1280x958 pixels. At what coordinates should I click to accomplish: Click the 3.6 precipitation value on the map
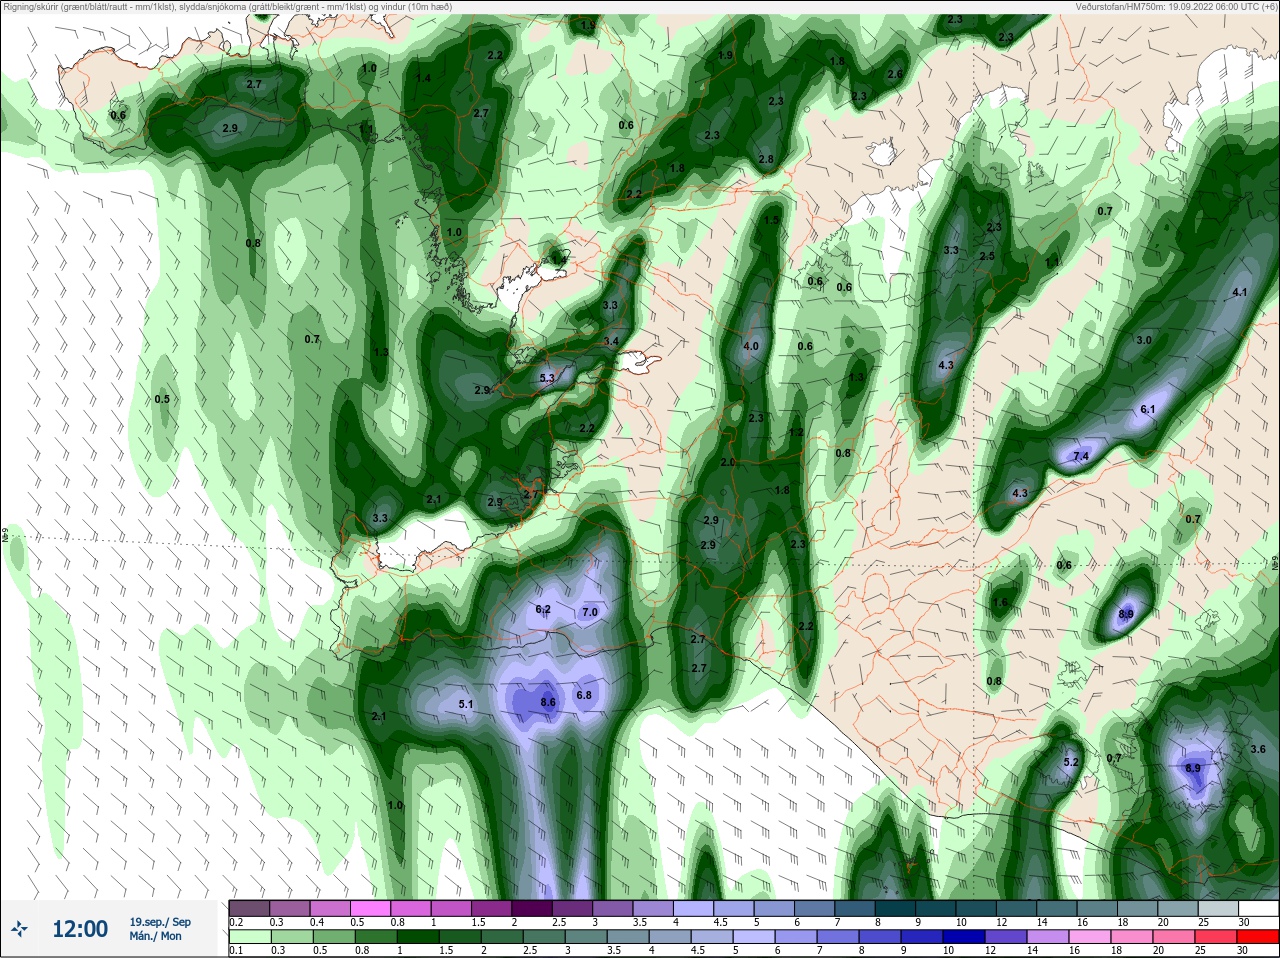coord(1258,749)
